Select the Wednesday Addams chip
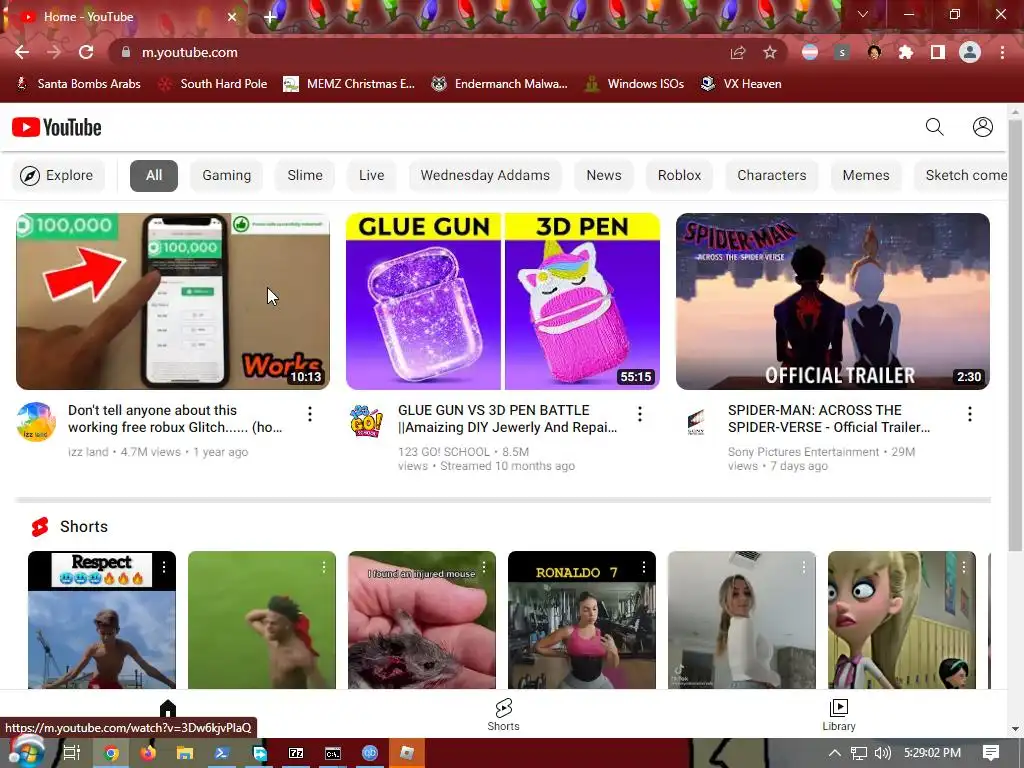The height and width of the screenshot is (768, 1024). pyautogui.click(x=485, y=176)
